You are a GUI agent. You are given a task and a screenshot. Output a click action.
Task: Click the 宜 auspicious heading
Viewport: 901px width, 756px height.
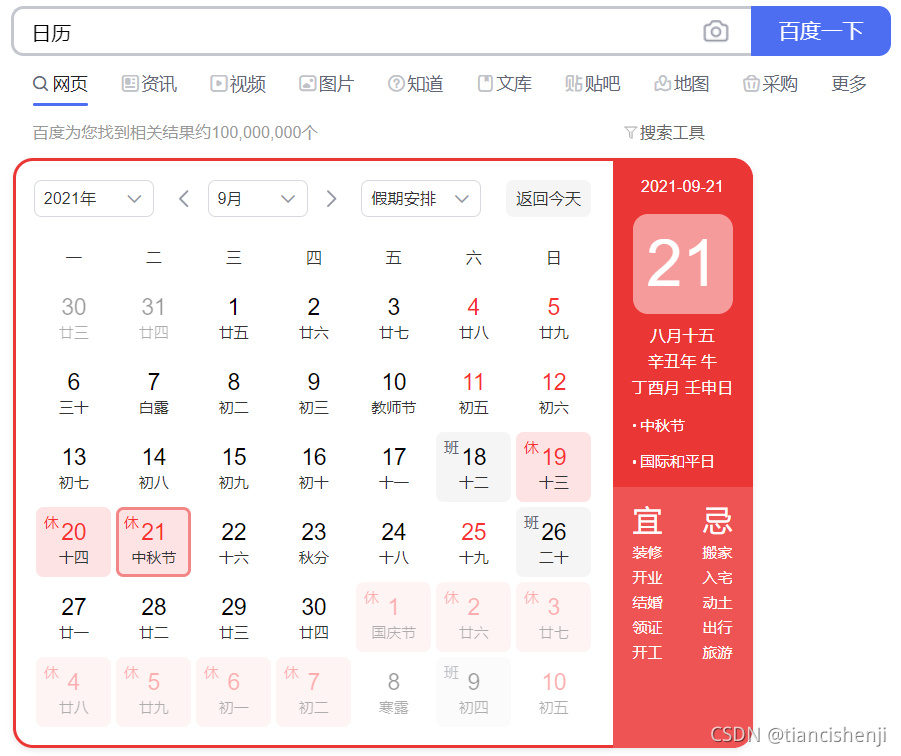647,520
